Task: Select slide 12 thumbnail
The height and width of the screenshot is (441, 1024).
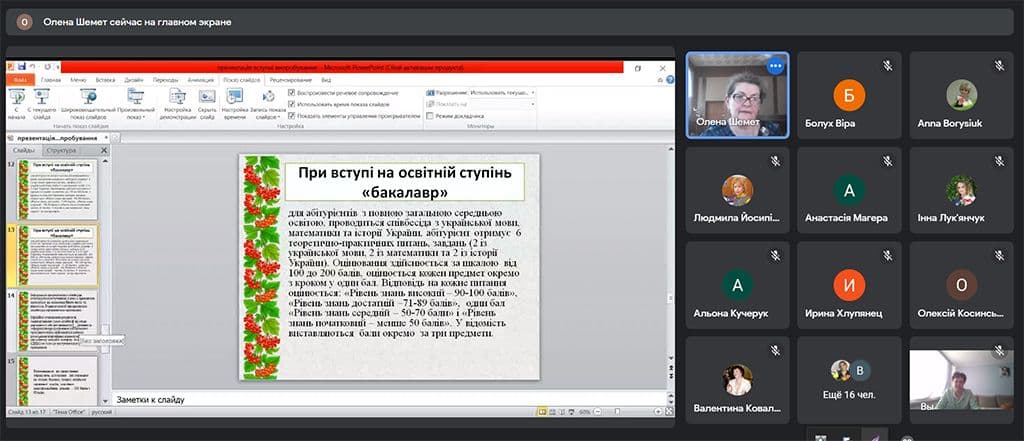Action: coord(58,189)
